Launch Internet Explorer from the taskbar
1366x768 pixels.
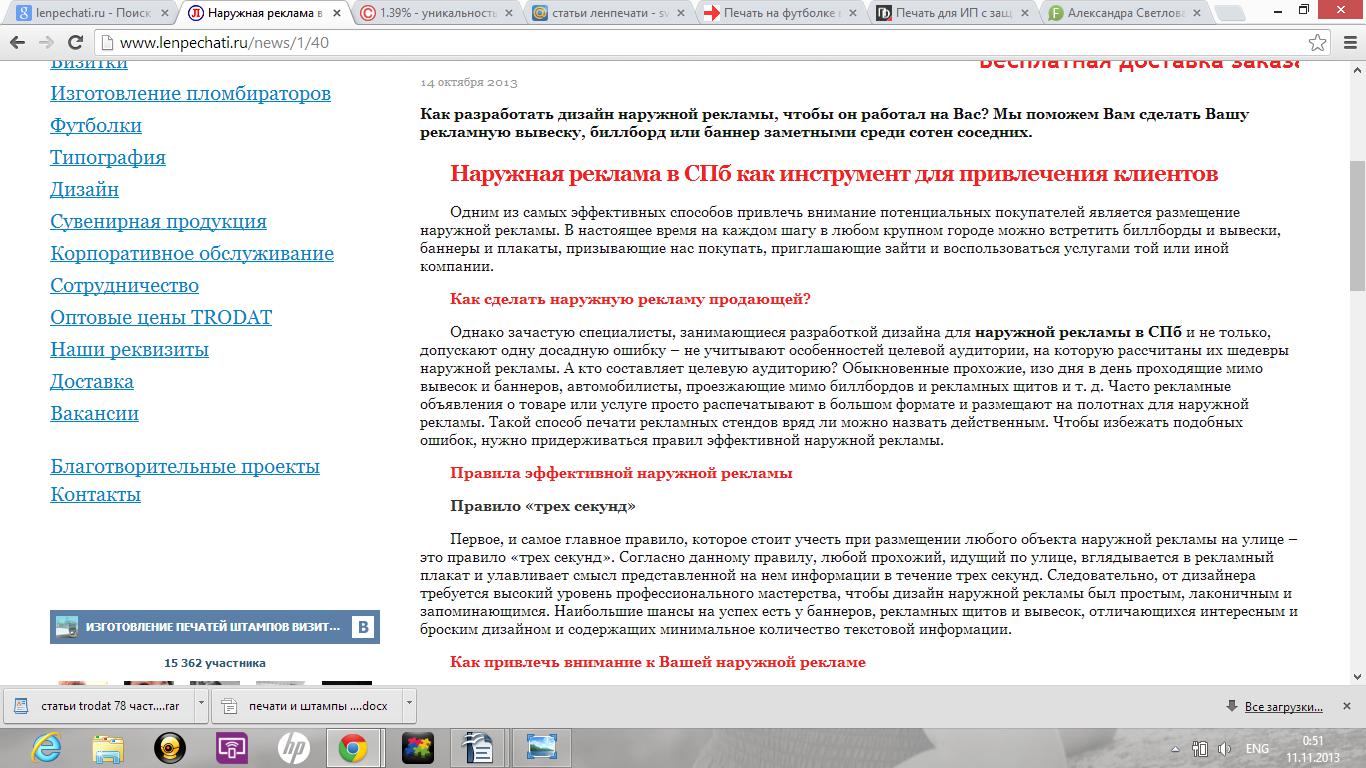pyautogui.click(x=46, y=748)
